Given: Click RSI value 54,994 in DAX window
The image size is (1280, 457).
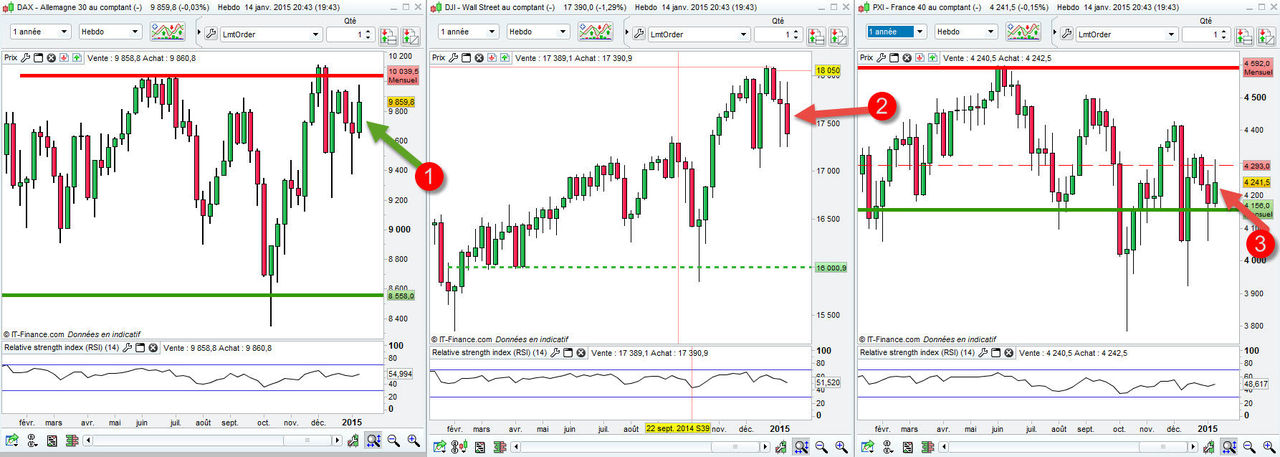Looking at the screenshot, I should point(400,373).
